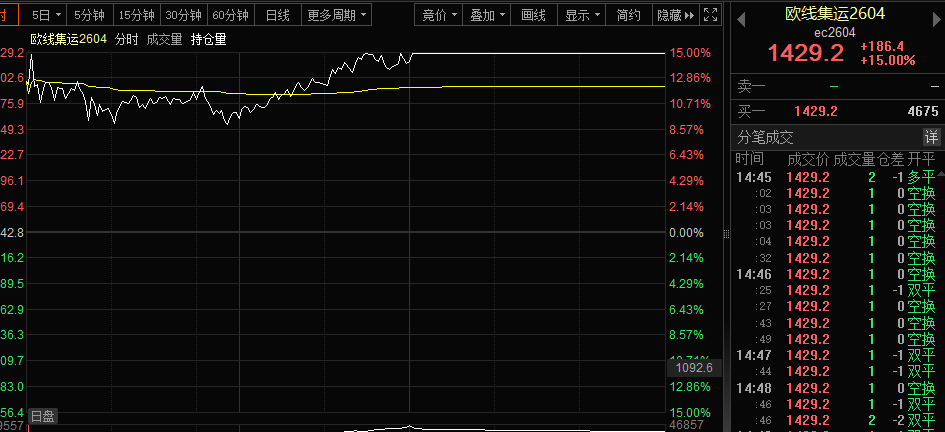Open trade details with the 详 icon
The image size is (945, 432).
931,137
